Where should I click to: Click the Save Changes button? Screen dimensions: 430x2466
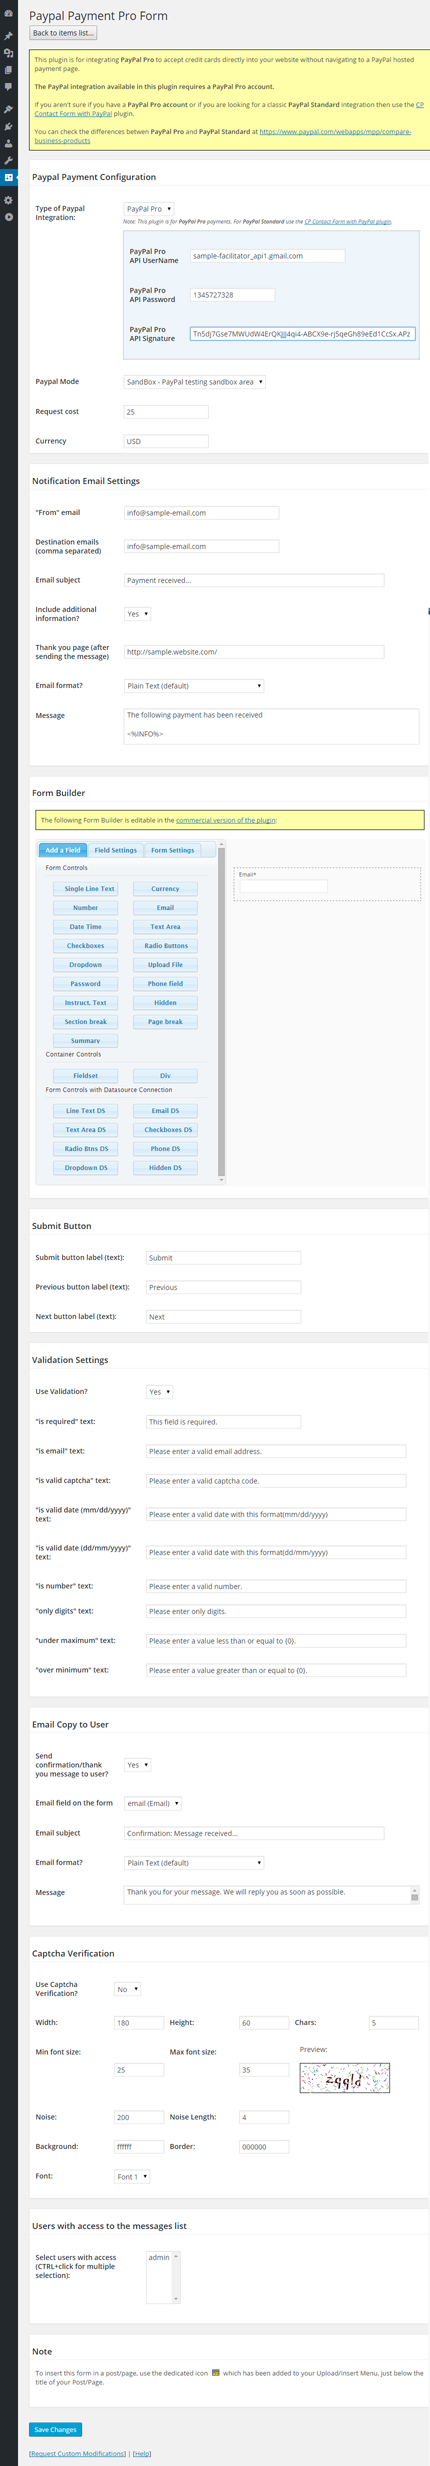pyautogui.click(x=55, y=2429)
